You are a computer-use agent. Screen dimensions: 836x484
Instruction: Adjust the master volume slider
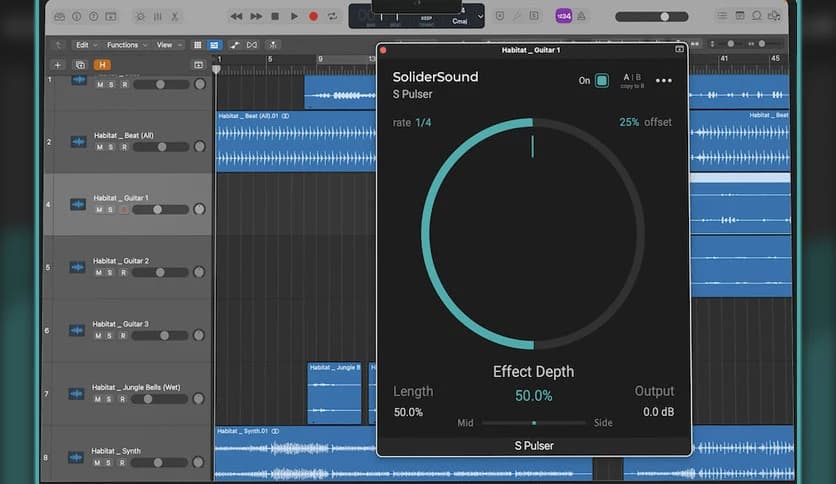pos(652,17)
